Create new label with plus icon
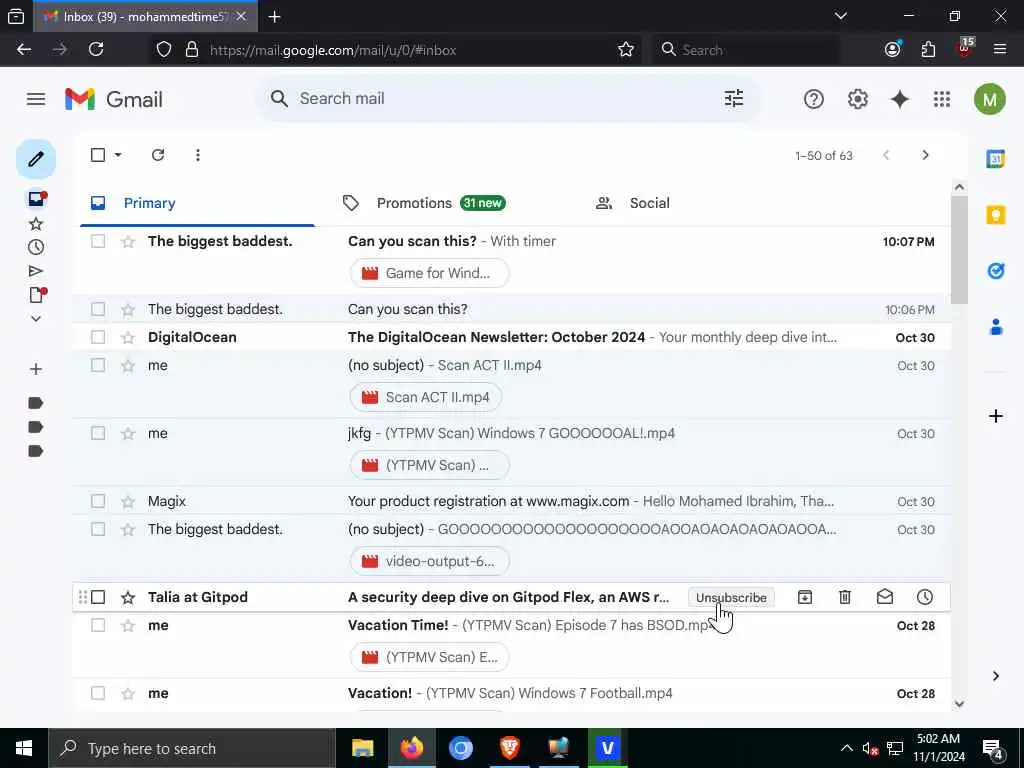 (36, 369)
